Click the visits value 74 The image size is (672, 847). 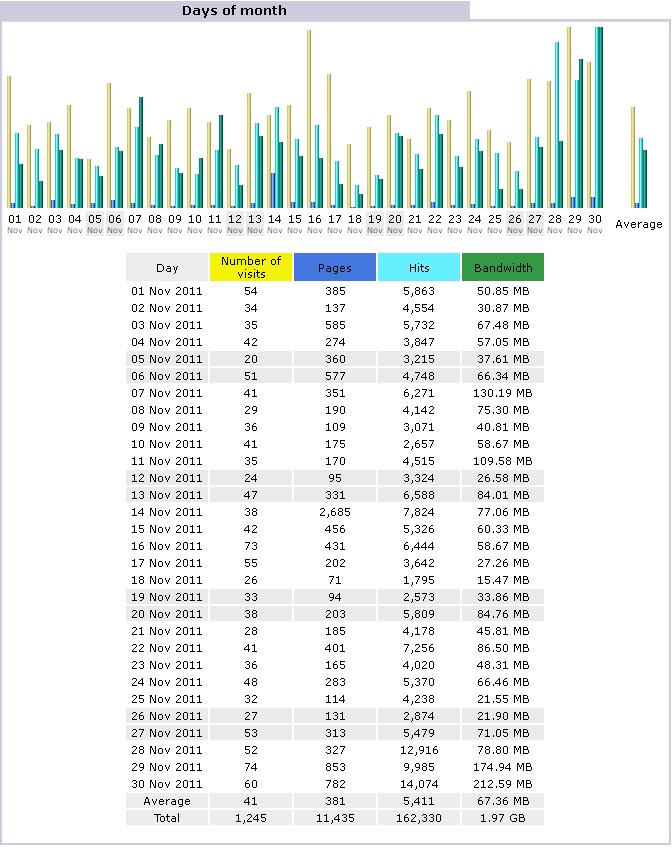(x=251, y=767)
